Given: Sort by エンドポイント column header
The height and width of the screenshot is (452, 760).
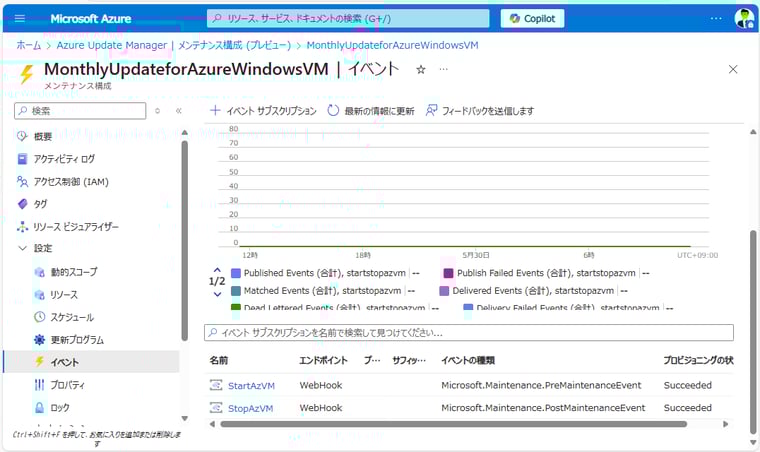Looking at the screenshot, I should pyautogui.click(x=323, y=360).
